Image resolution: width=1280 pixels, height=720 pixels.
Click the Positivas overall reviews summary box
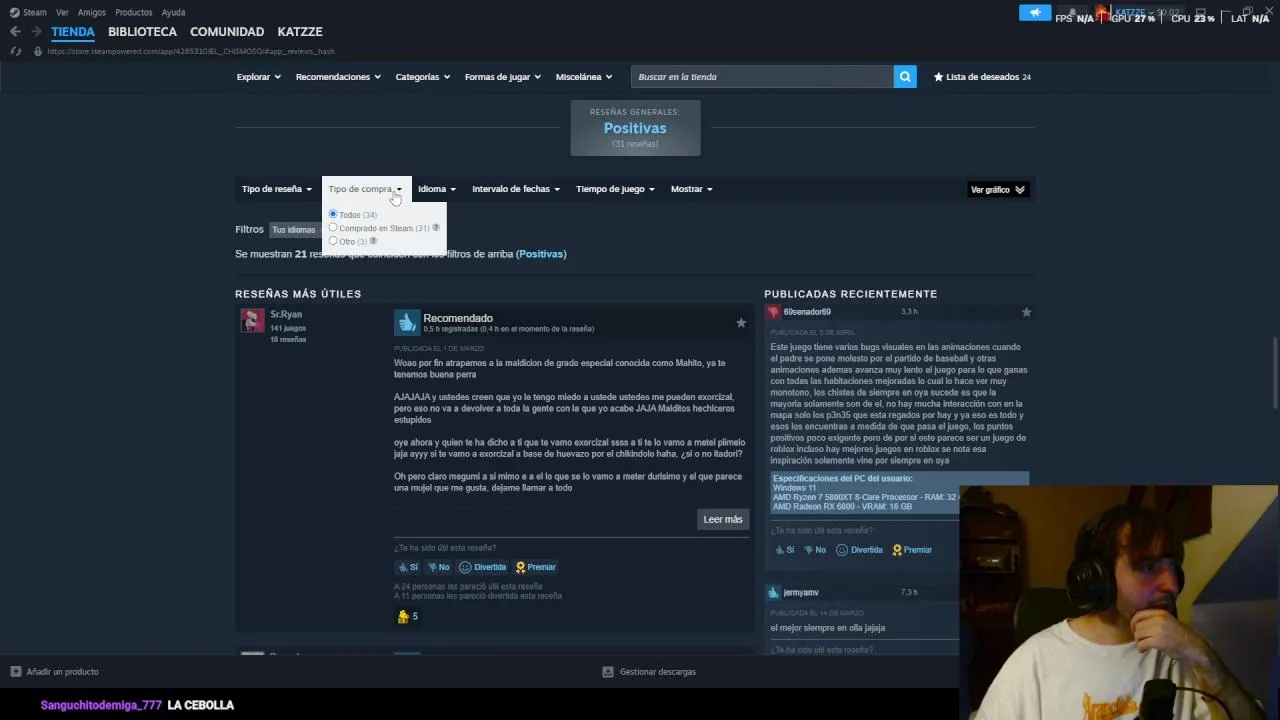tap(635, 128)
